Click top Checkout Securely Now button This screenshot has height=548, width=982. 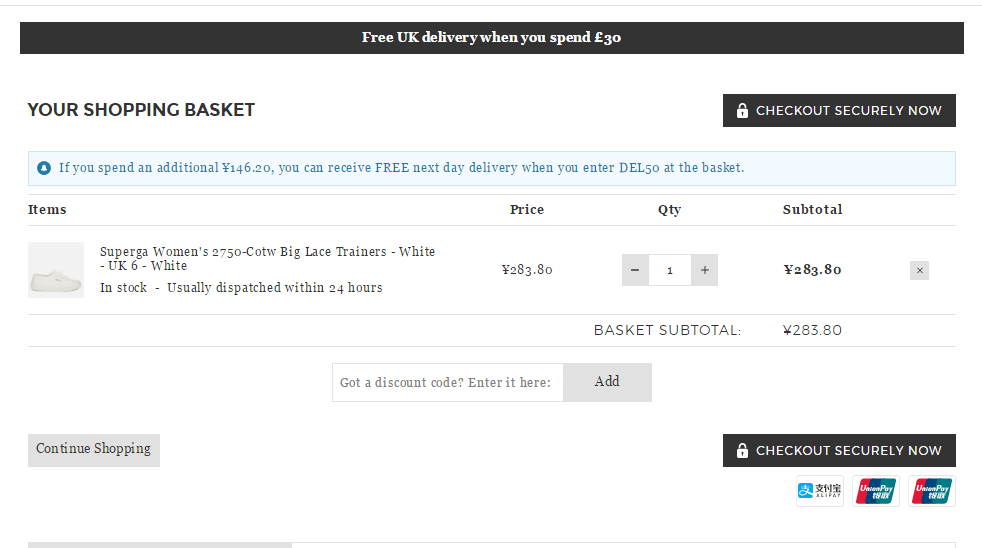click(839, 111)
